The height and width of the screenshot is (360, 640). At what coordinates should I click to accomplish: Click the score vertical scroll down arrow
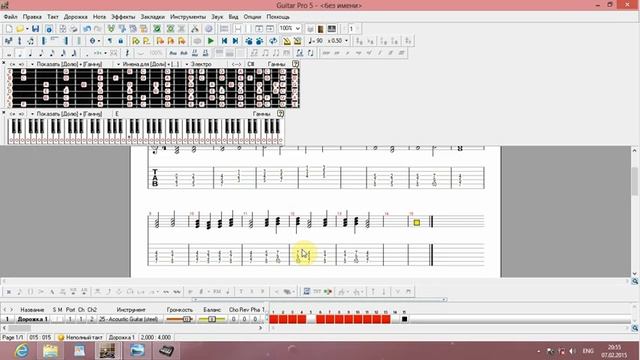coord(635,273)
